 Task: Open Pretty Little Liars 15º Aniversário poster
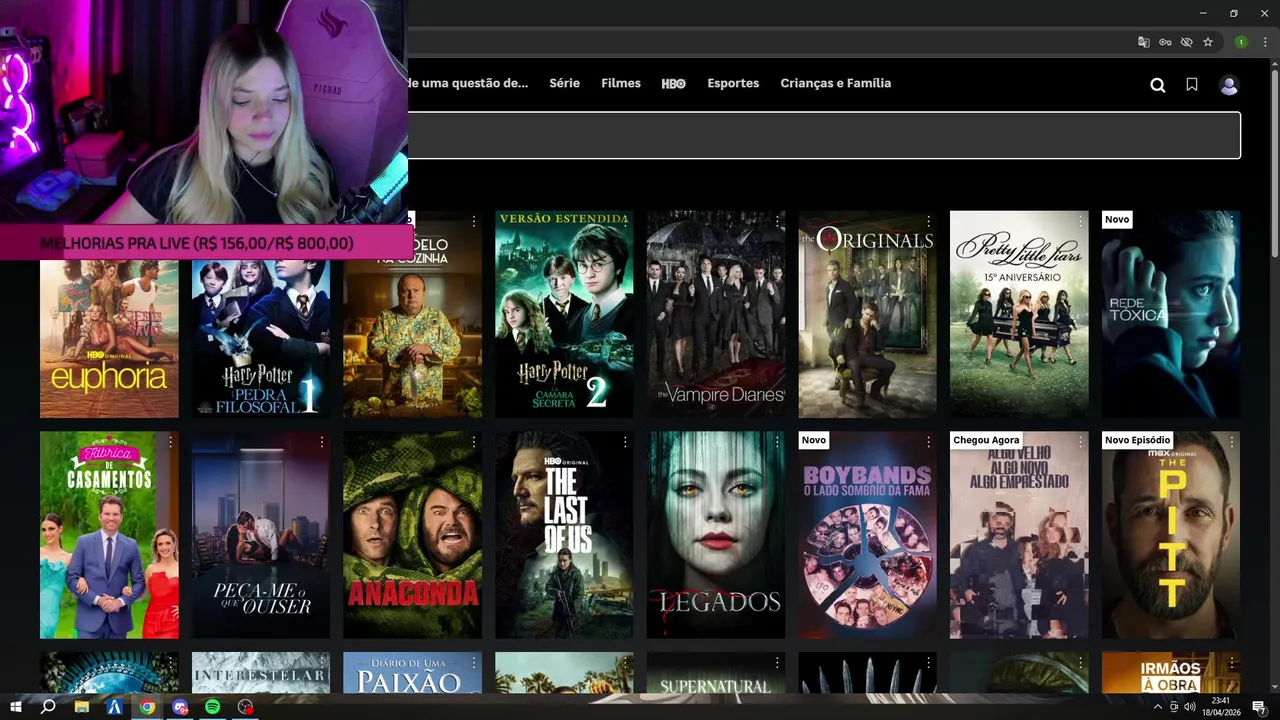tap(1019, 314)
